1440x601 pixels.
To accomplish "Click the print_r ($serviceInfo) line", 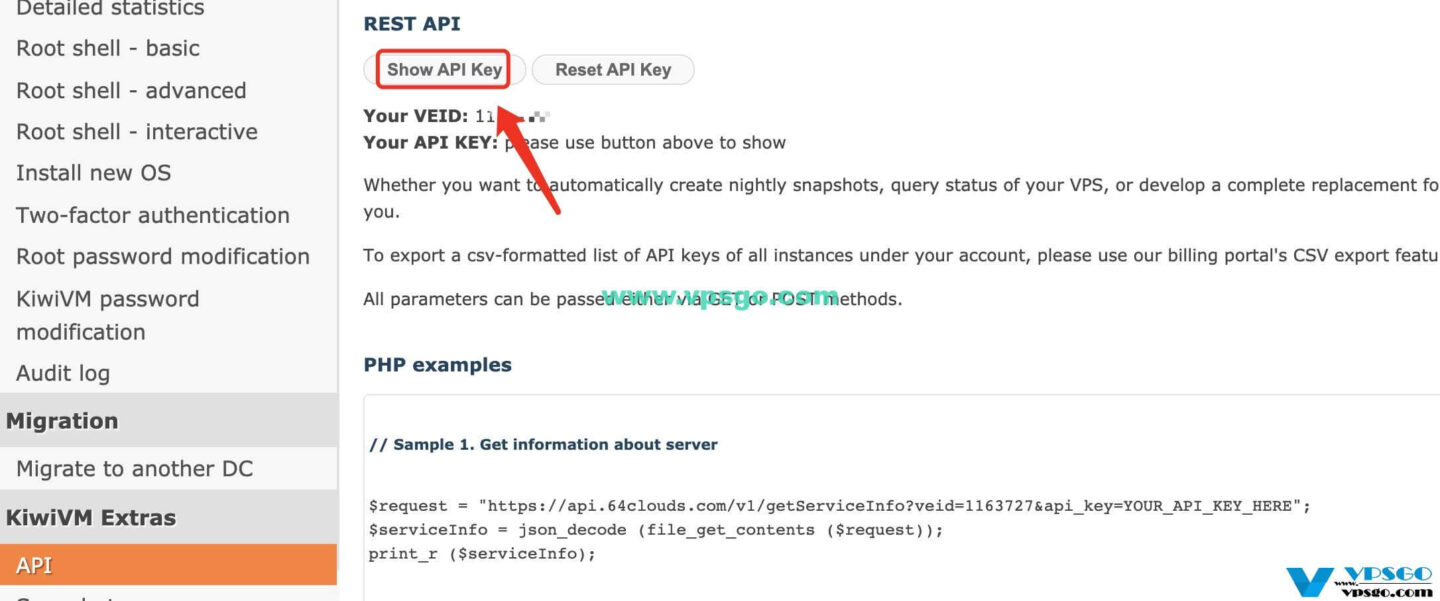I will click(x=482, y=554).
